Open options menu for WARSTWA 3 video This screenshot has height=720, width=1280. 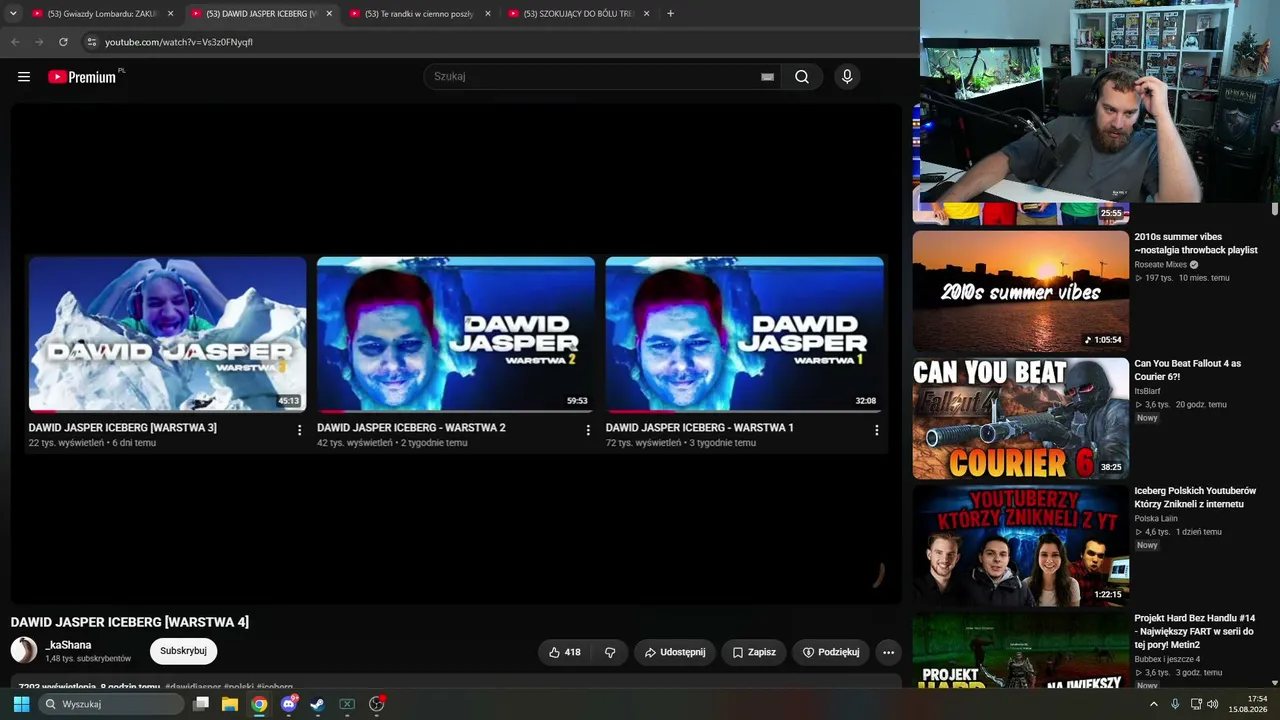(299, 430)
